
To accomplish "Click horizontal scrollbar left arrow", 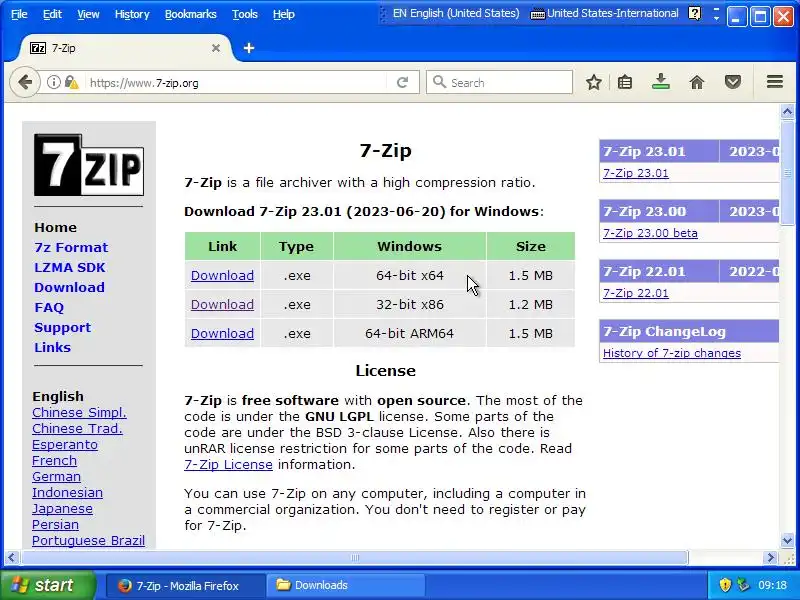I will click(11, 558).
